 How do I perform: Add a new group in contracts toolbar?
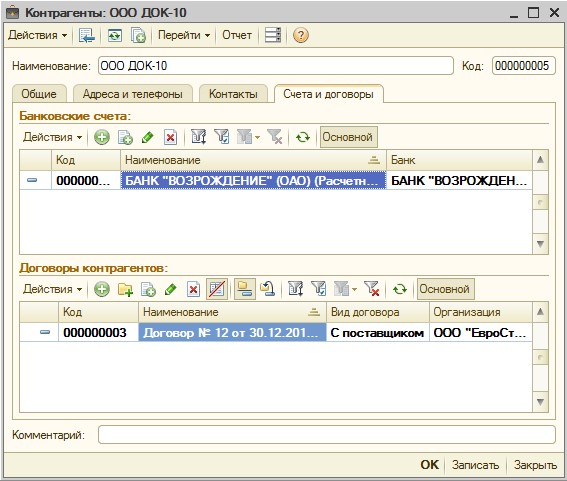pyautogui.click(x=125, y=289)
